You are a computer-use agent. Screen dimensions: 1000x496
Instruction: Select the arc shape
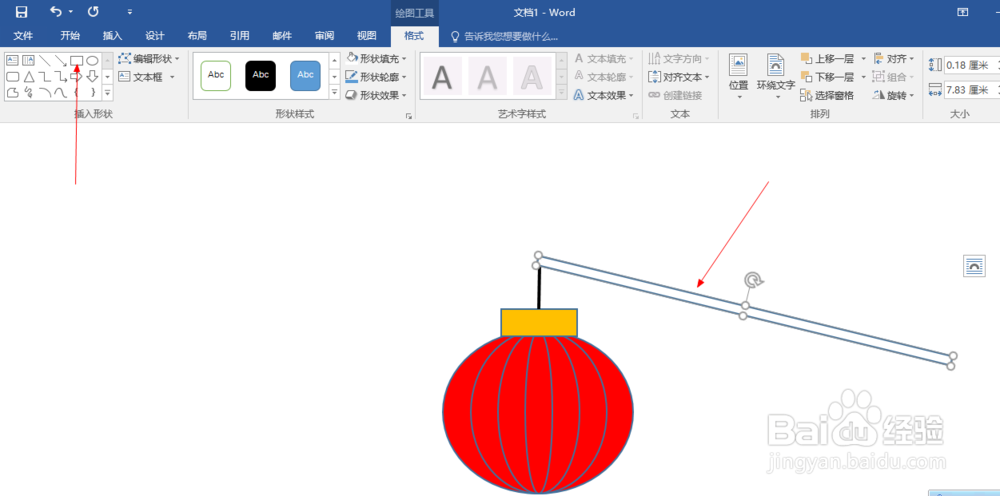coord(45,92)
